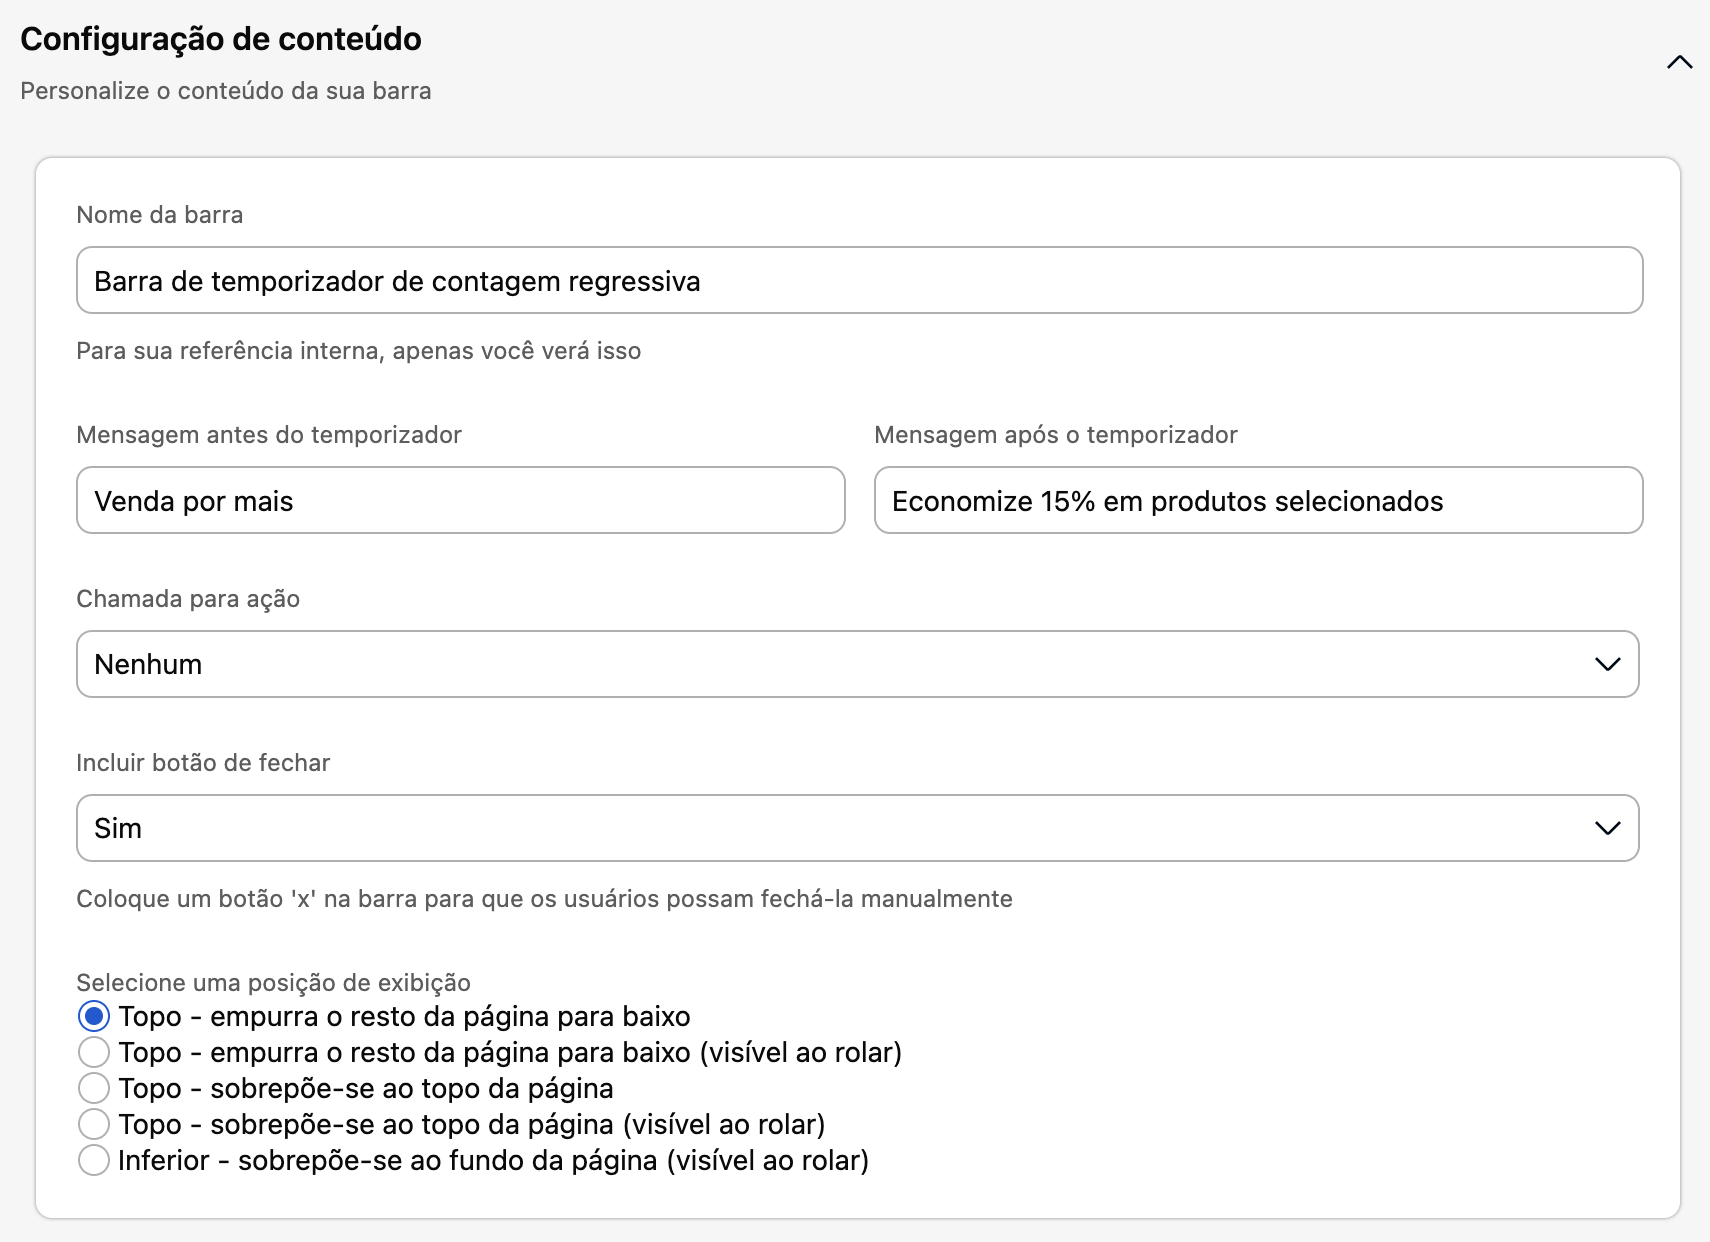Click the chevron icon on the Incluir botão de fechar selector
The height and width of the screenshot is (1242, 1710).
tap(1606, 827)
